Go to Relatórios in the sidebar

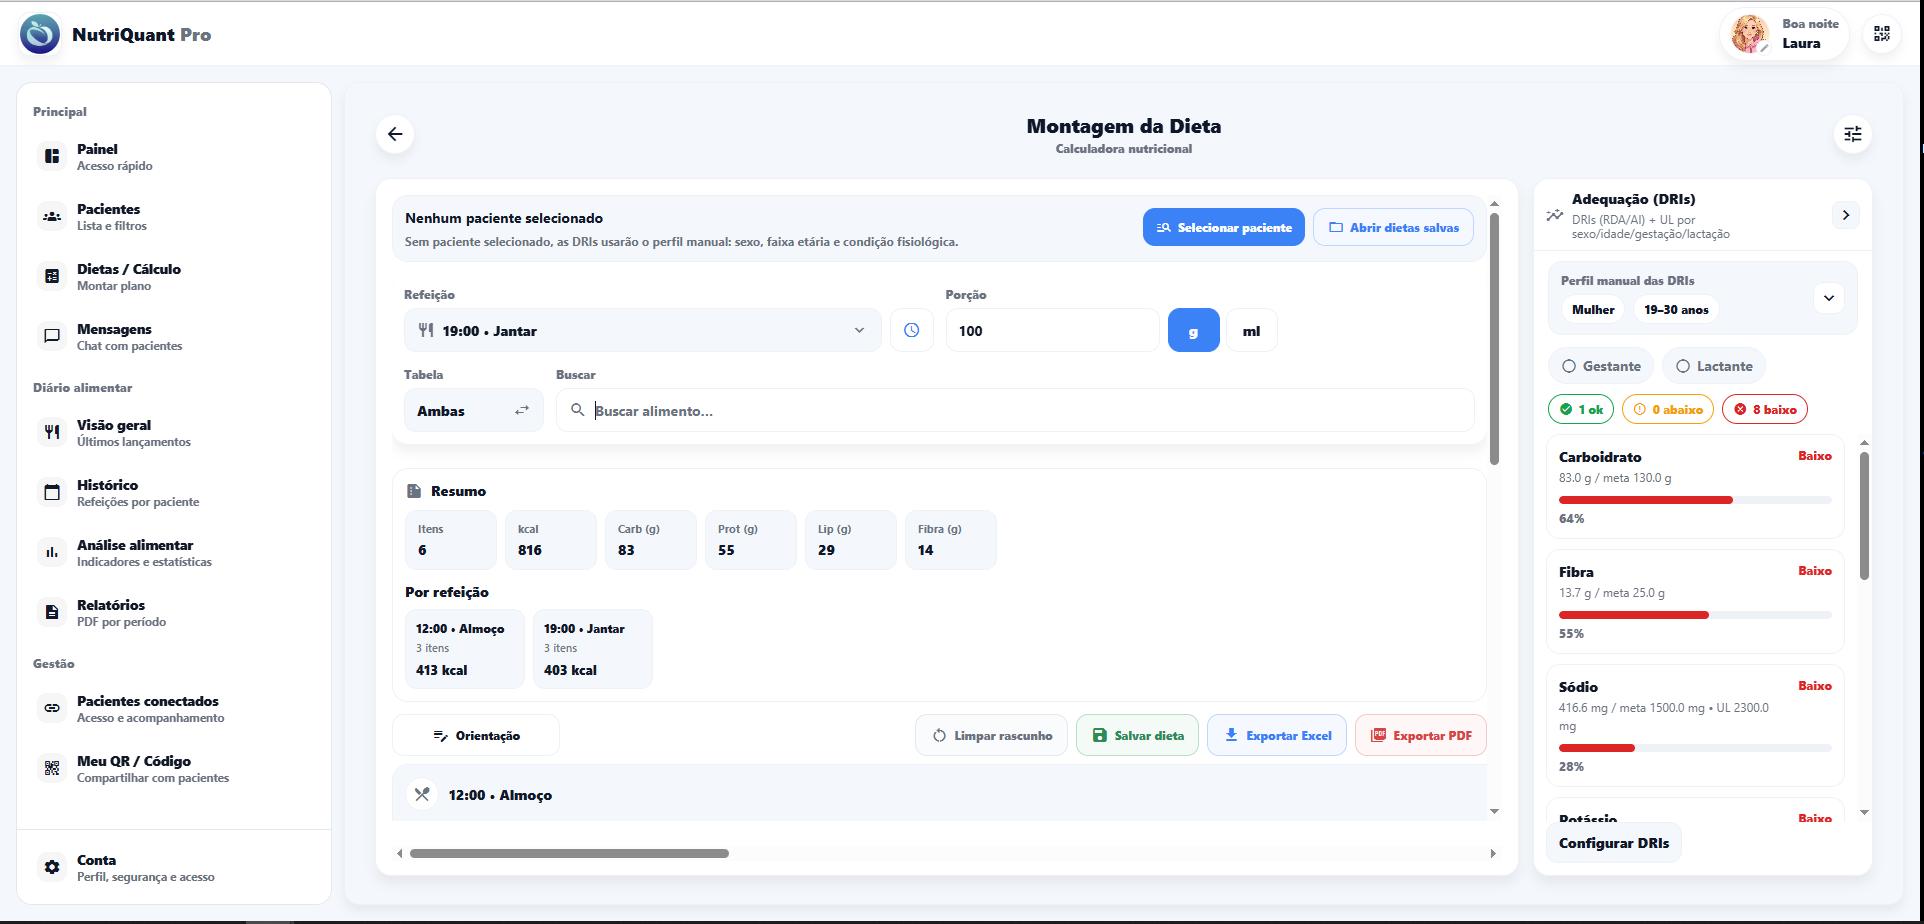(110, 612)
